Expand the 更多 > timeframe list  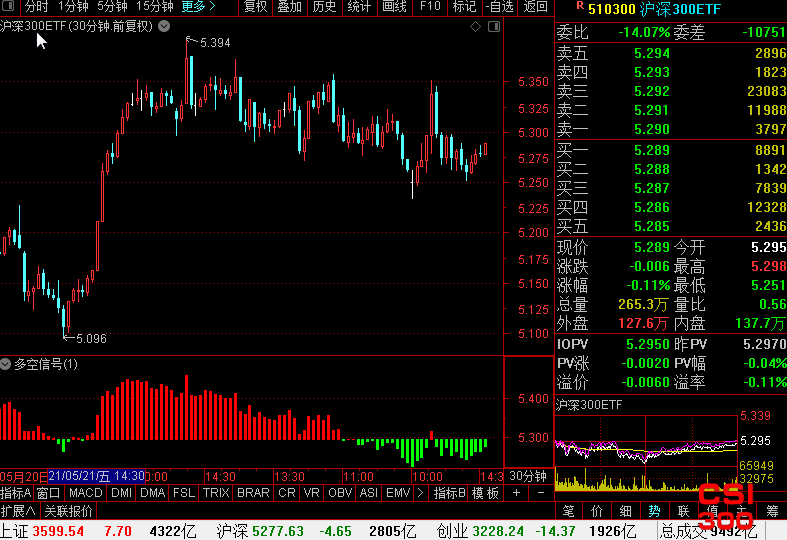198,7
